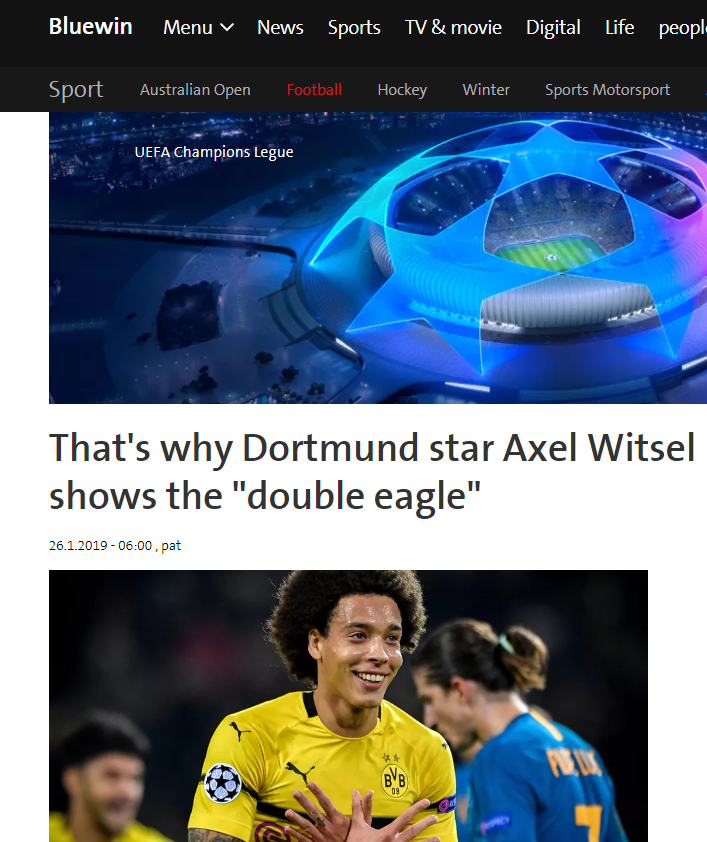
Task: Select the Football tab
Action: click(x=314, y=90)
